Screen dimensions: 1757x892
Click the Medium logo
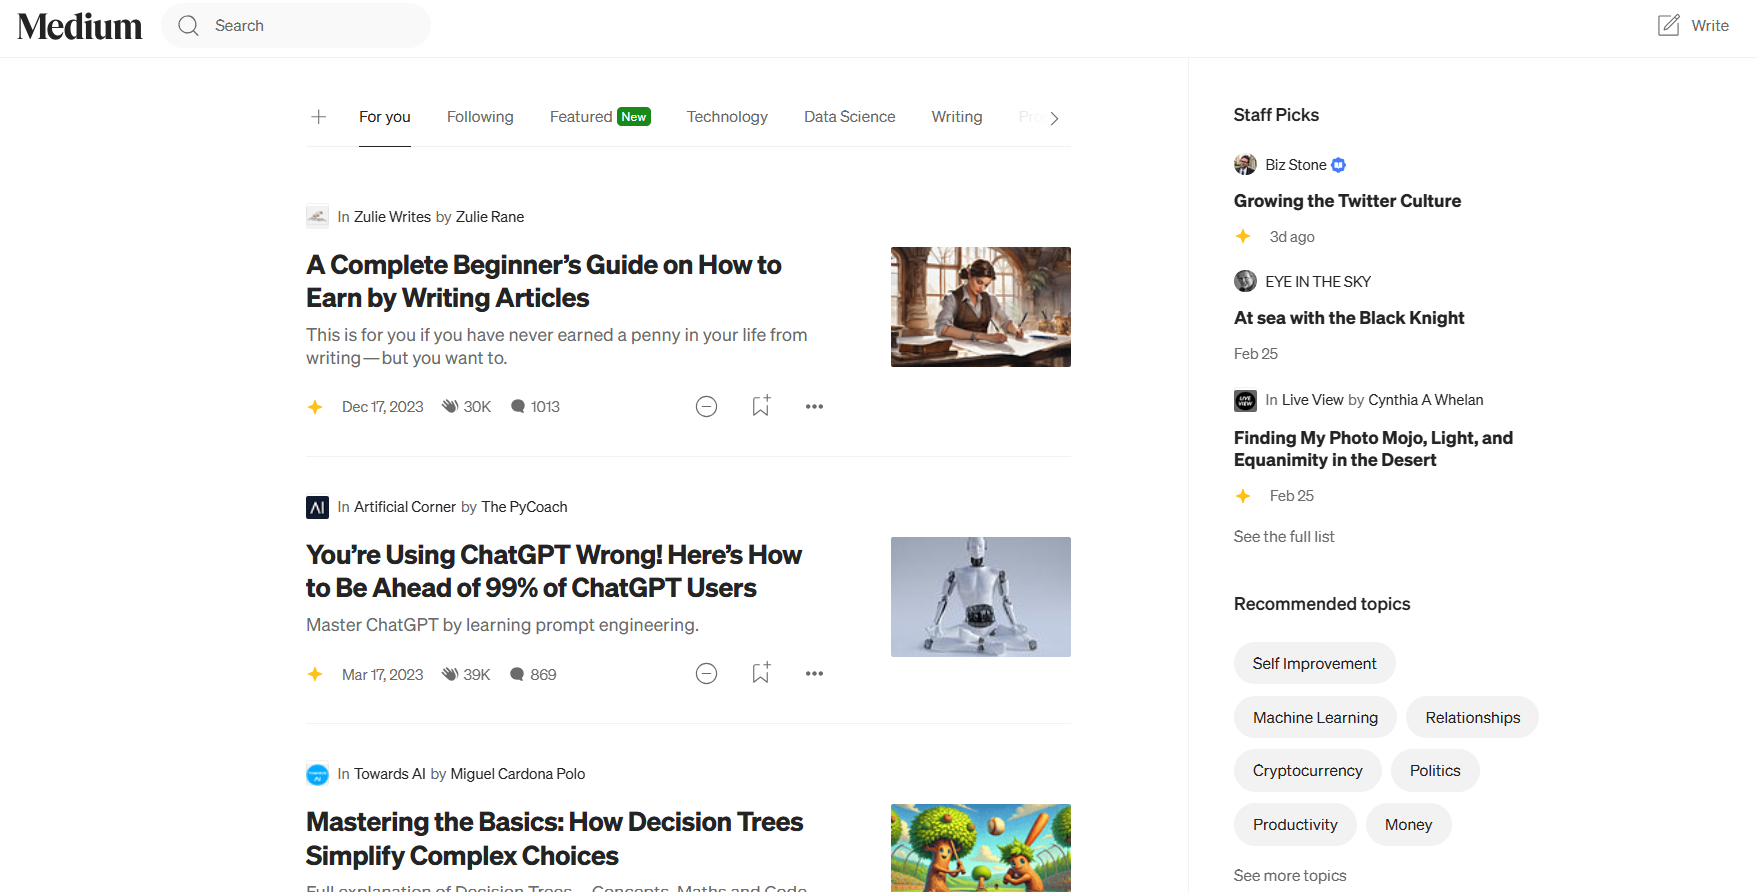pos(79,25)
